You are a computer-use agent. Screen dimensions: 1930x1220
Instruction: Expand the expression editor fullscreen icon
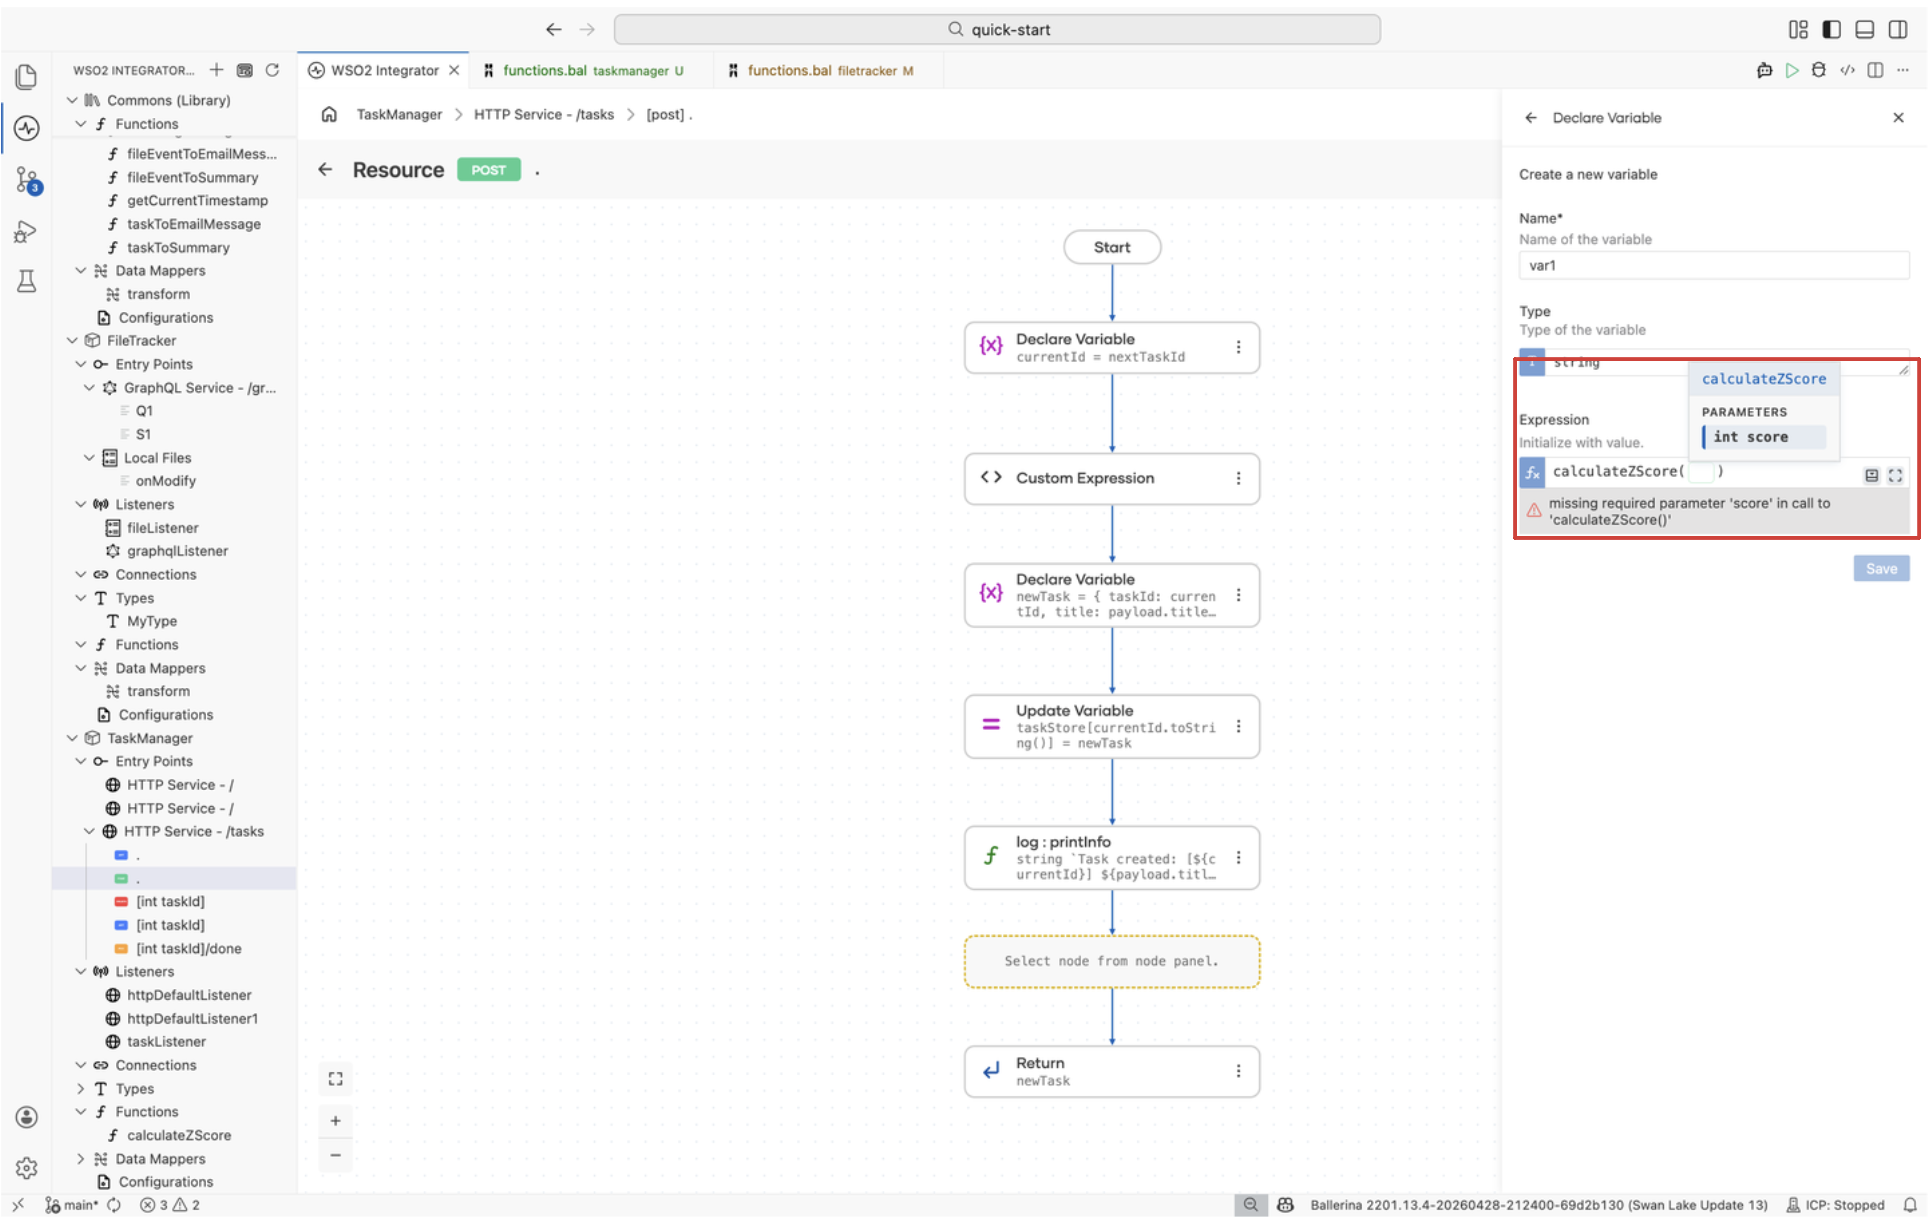coord(1895,476)
